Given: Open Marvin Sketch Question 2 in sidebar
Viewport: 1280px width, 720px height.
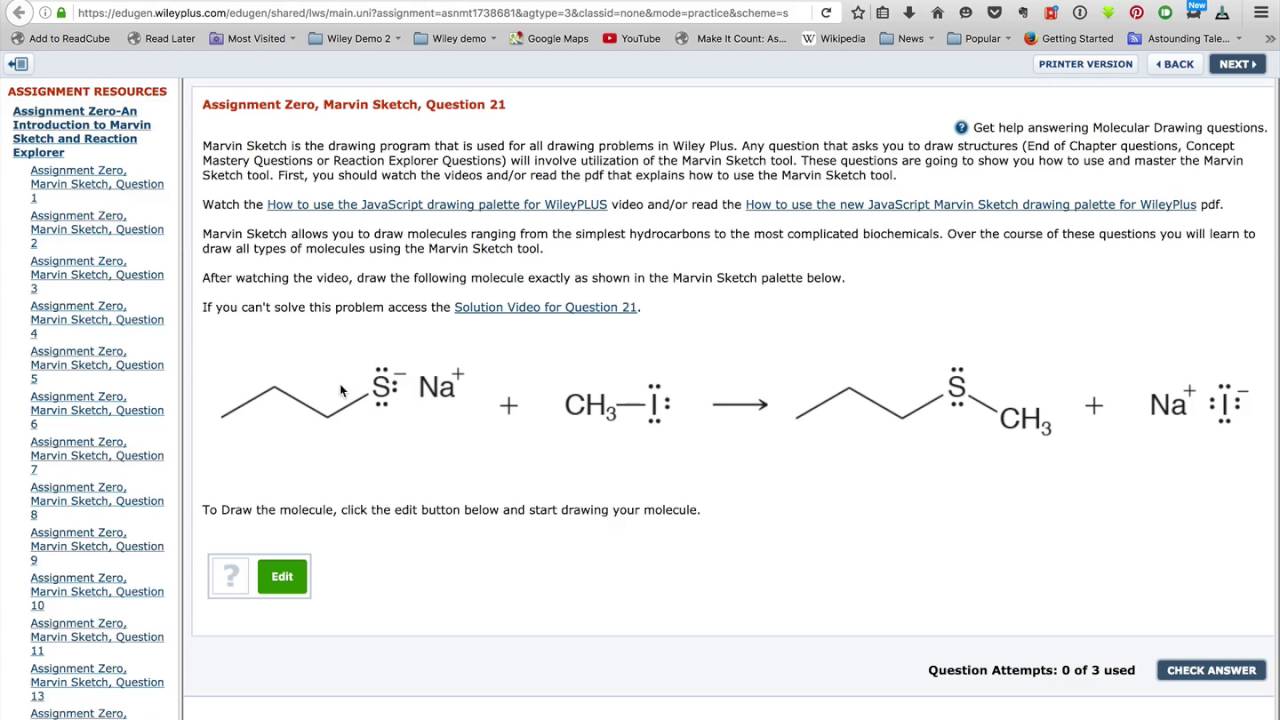Looking at the screenshot, I should (97, 229).
